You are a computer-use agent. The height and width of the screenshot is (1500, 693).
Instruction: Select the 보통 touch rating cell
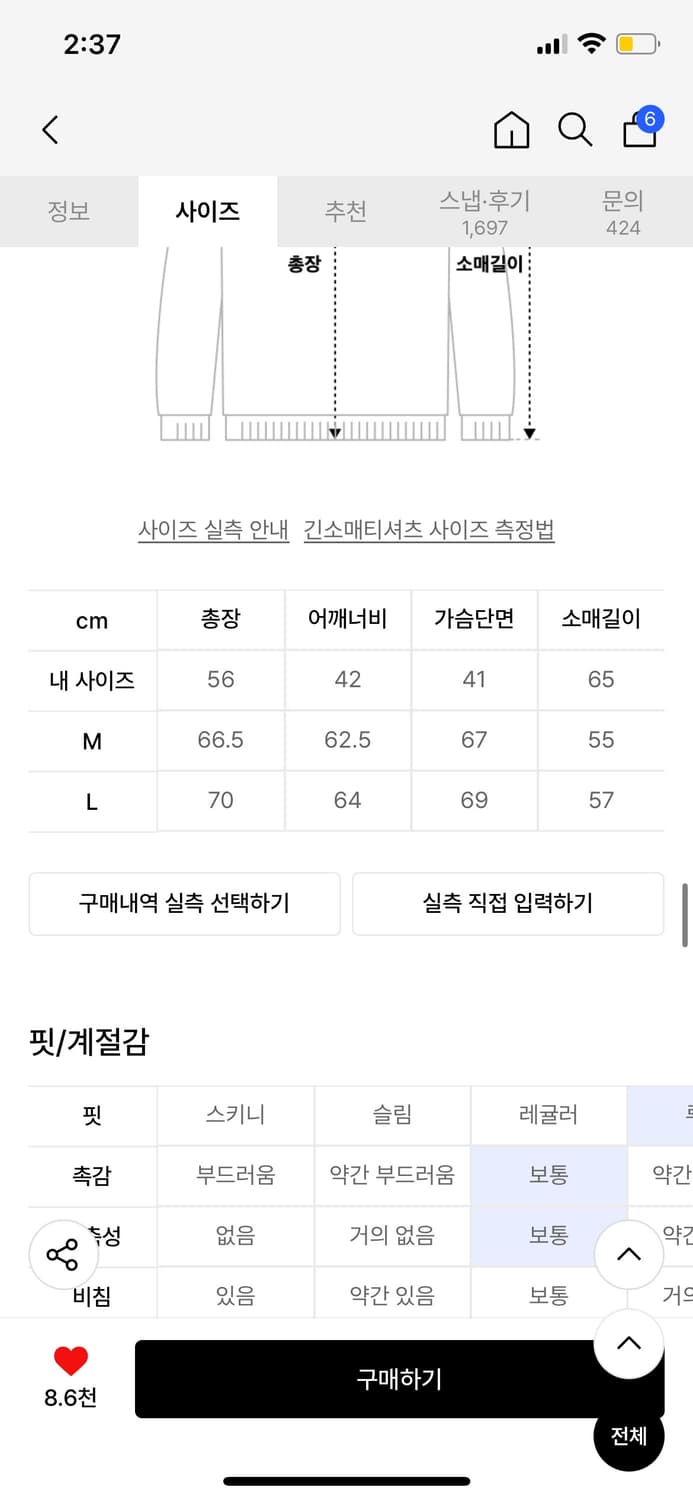548,1176
